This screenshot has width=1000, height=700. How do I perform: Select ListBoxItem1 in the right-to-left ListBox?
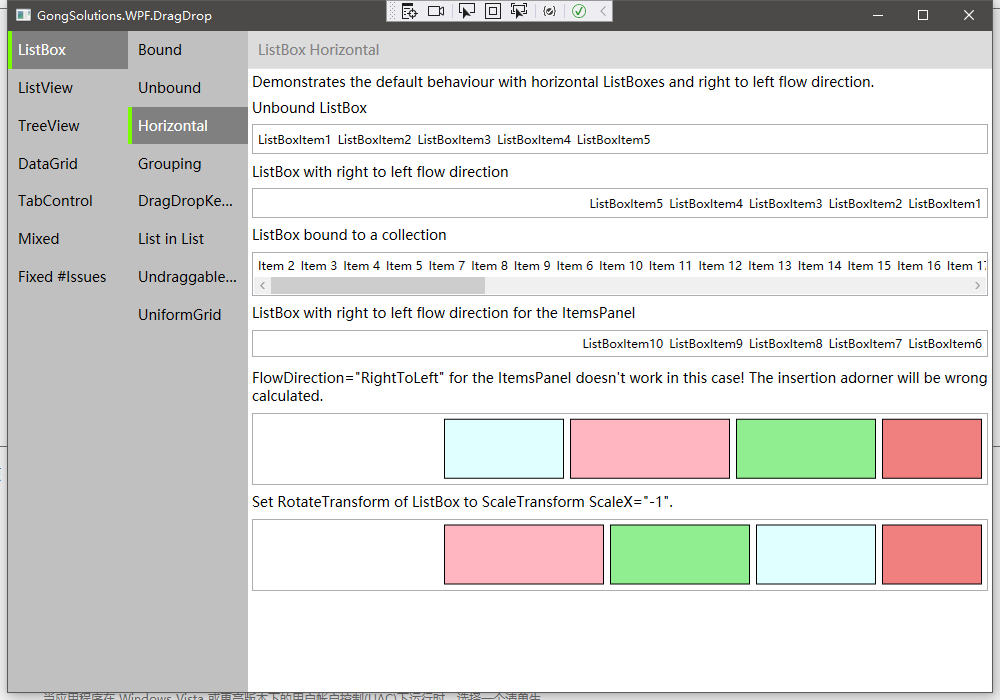945,204
